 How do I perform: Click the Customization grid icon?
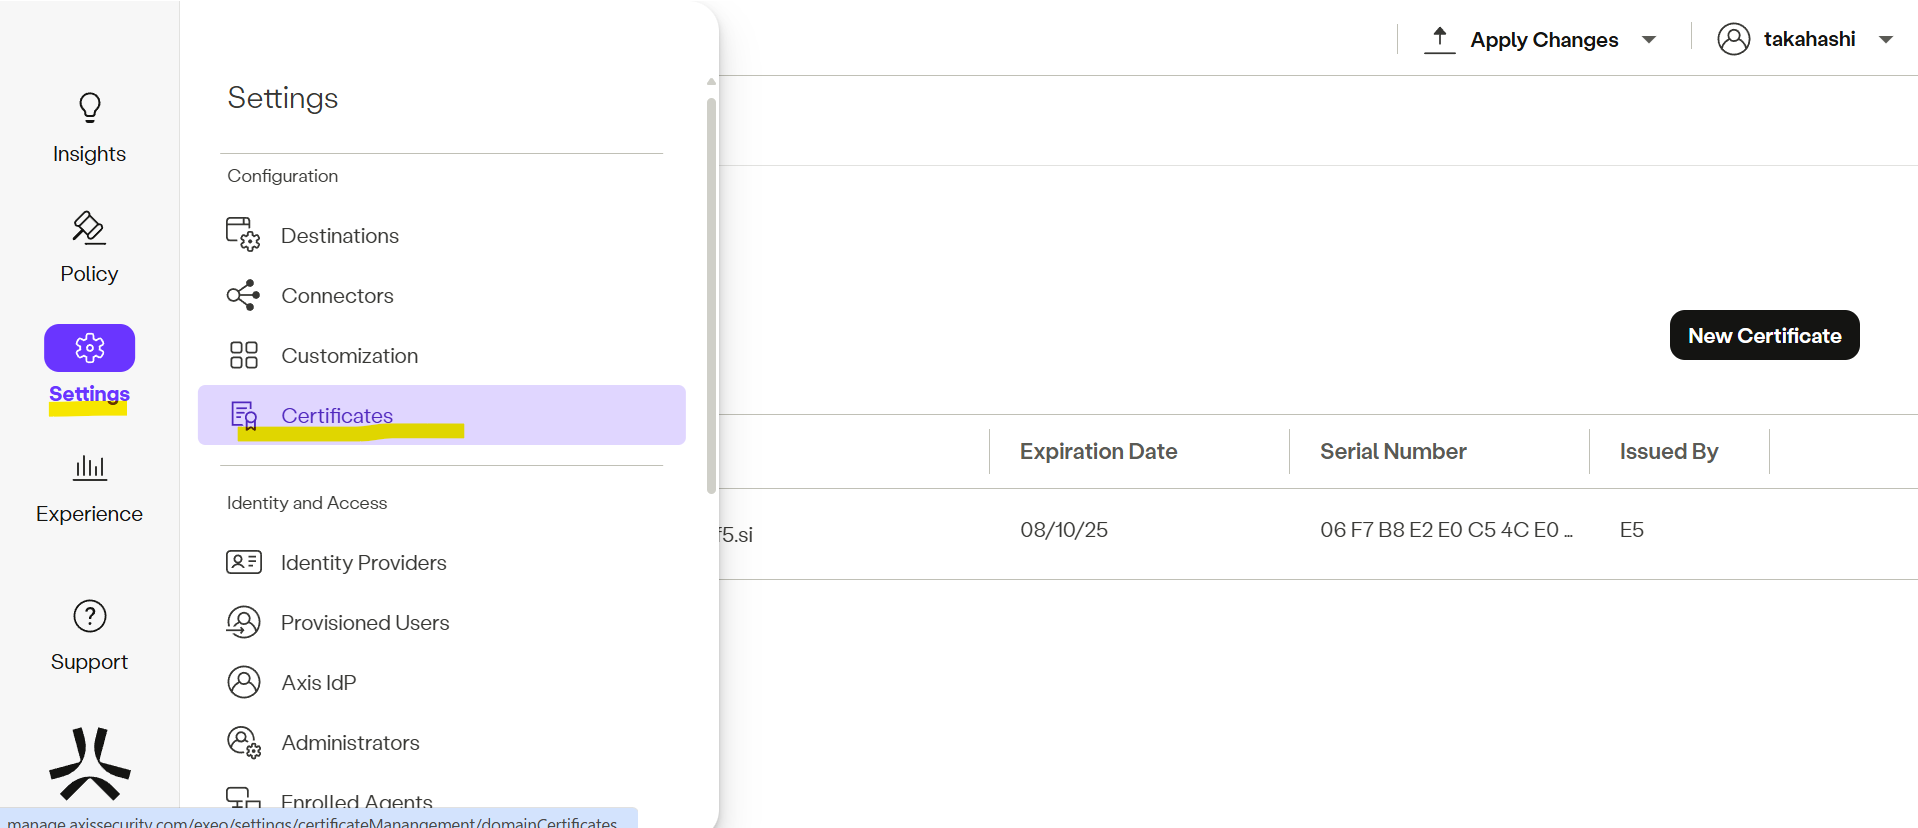(243, 355)
